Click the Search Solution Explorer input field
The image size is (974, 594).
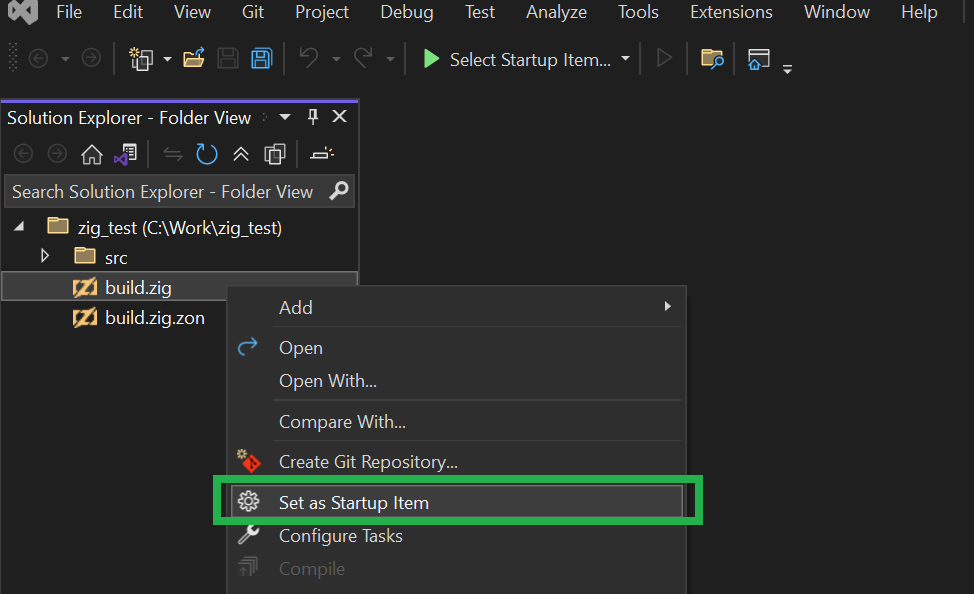coord(165,191)
